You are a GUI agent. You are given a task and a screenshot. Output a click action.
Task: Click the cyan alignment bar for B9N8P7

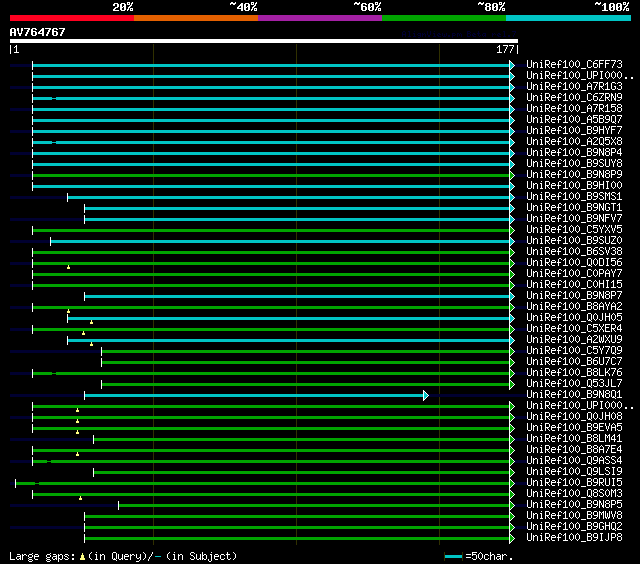point(297,296)
